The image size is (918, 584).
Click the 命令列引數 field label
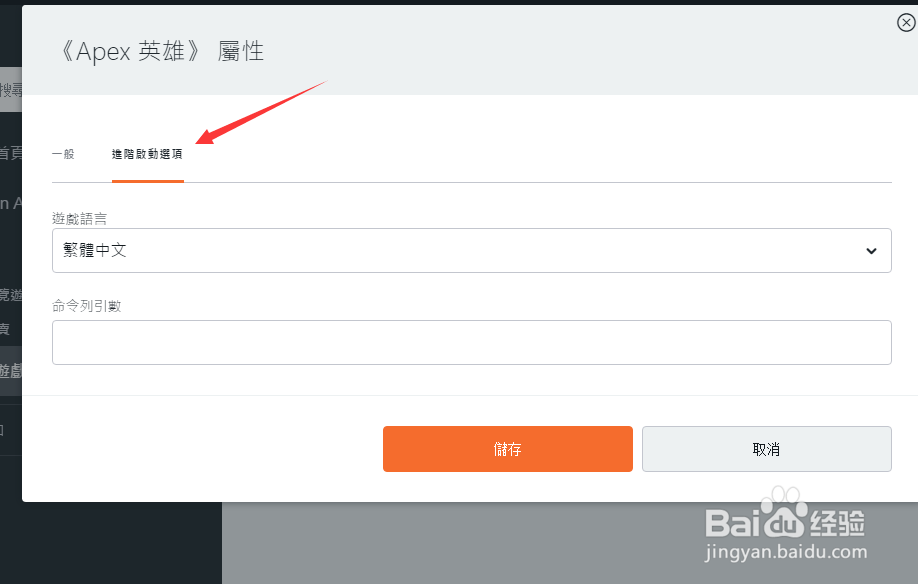pos(87,305)
